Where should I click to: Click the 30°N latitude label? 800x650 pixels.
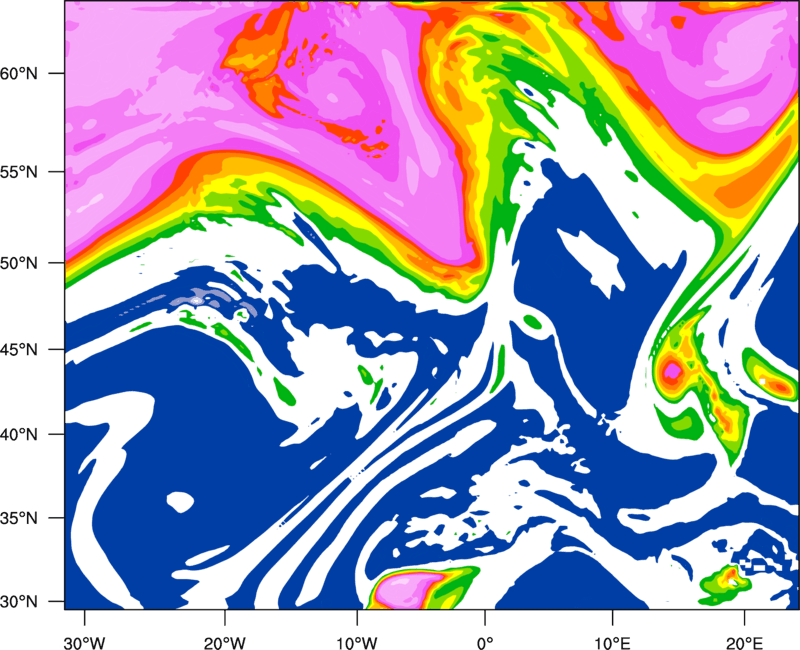coord(19,602)
